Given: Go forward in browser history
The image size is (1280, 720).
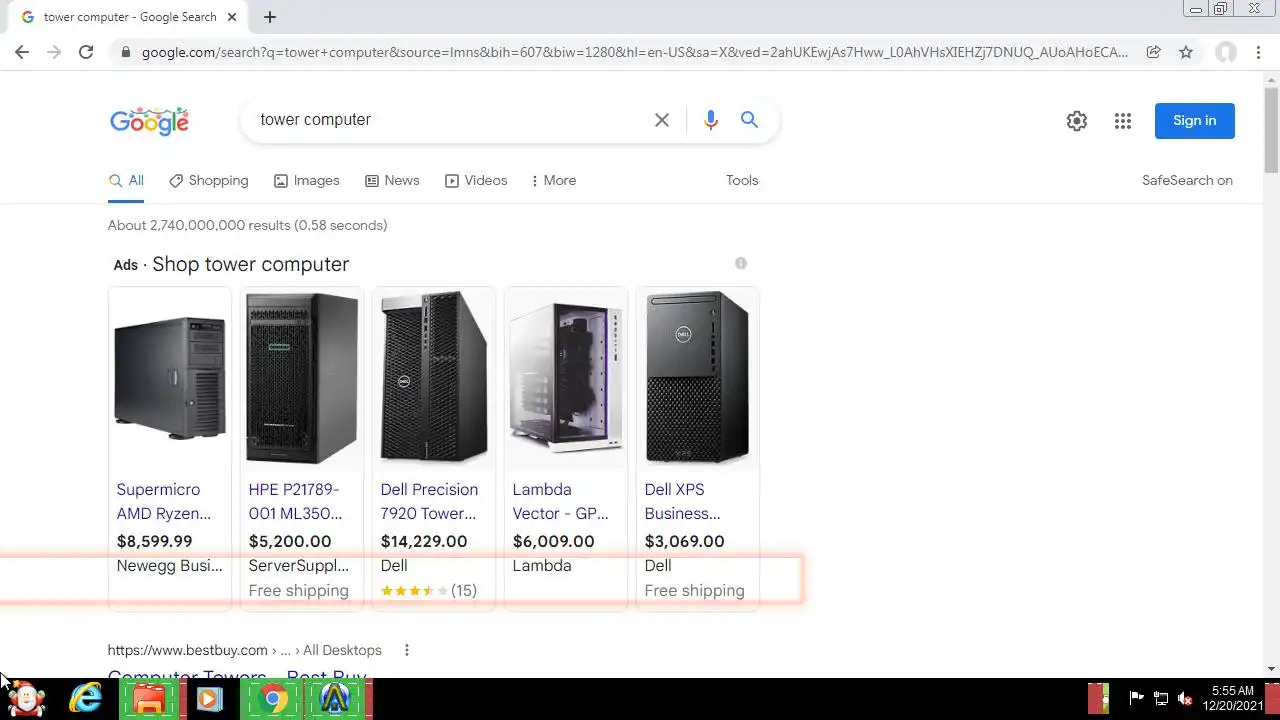Looking at the screenshot, I should point(54,52).
